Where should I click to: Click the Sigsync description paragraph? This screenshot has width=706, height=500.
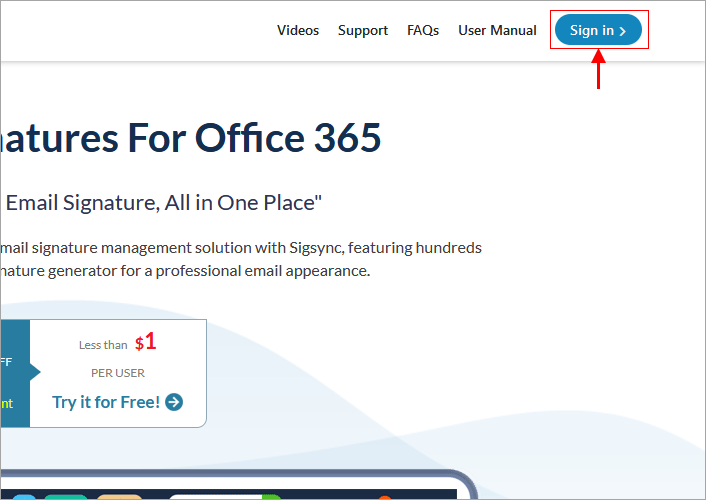coord(240,259)
